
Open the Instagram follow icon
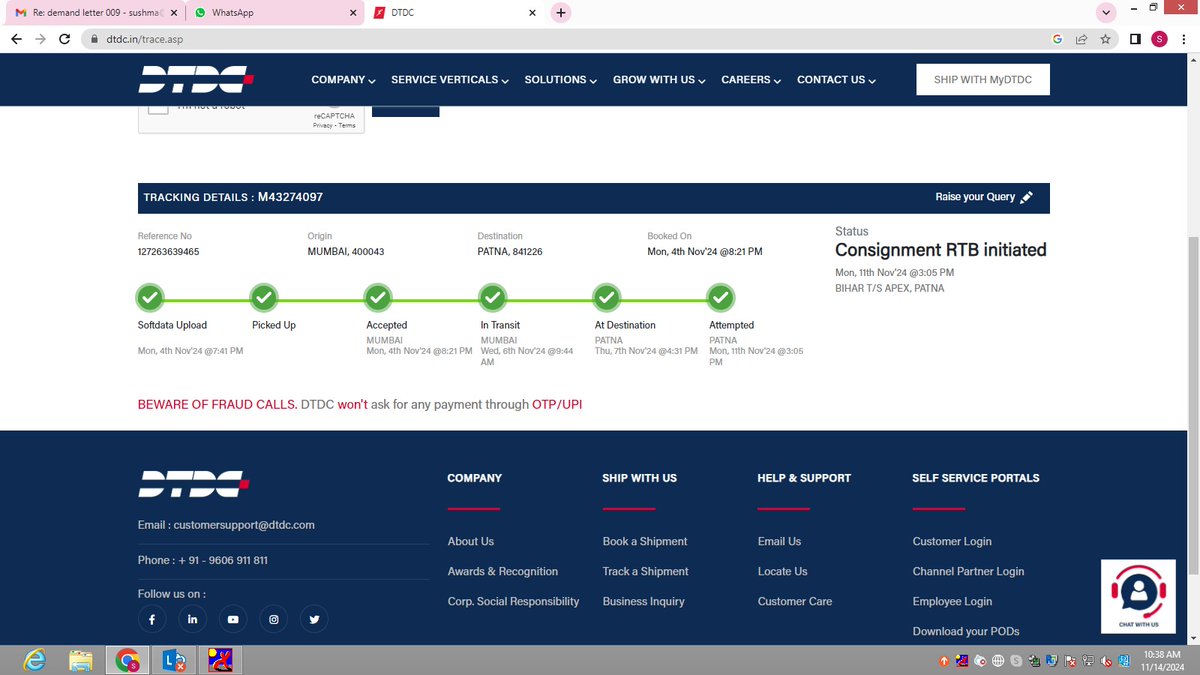click(274, 620)
